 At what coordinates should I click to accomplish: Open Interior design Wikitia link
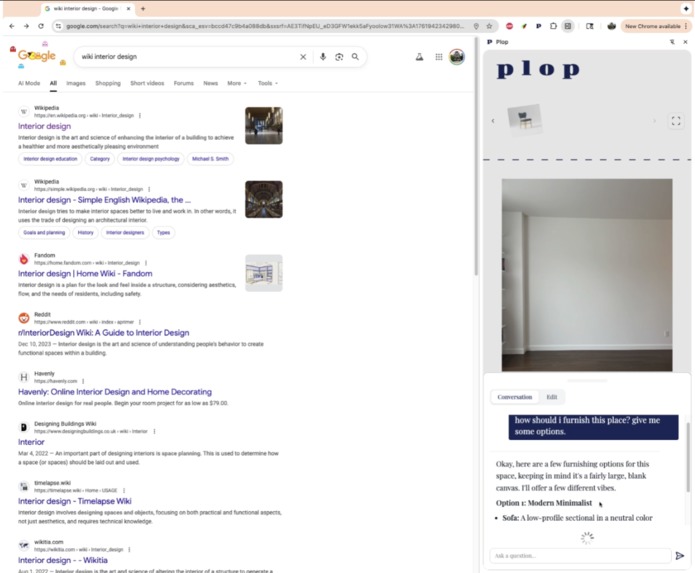(x=62, y=560)
